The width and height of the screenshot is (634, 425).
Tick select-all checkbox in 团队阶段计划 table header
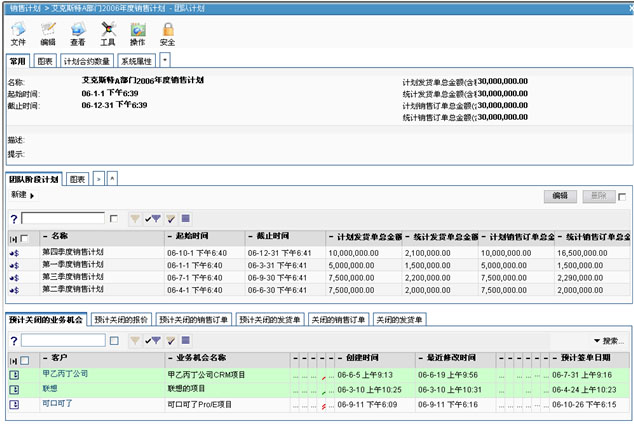pyautogui.click(x=25, y=237)
